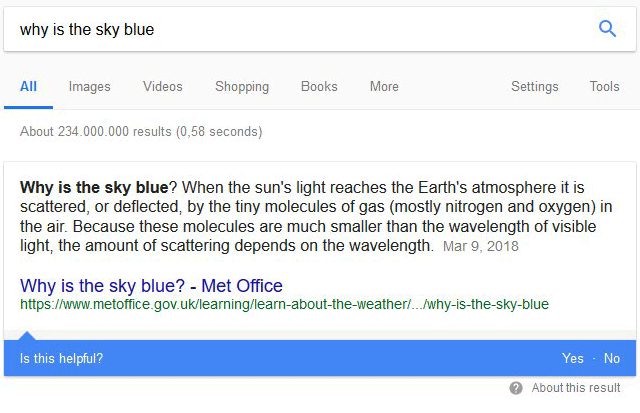
Task: Switch to the Books tab
Action: 319,87
